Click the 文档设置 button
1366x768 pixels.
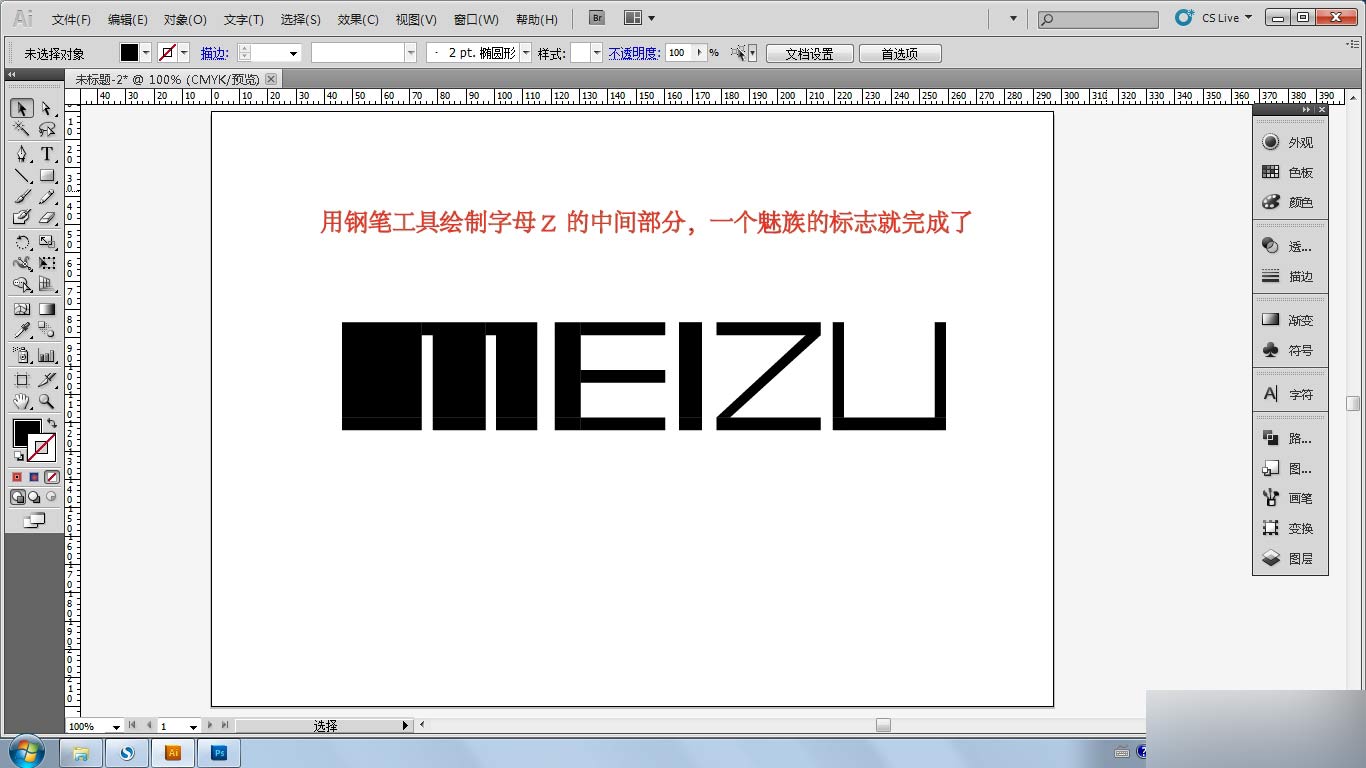pos(809,54)
